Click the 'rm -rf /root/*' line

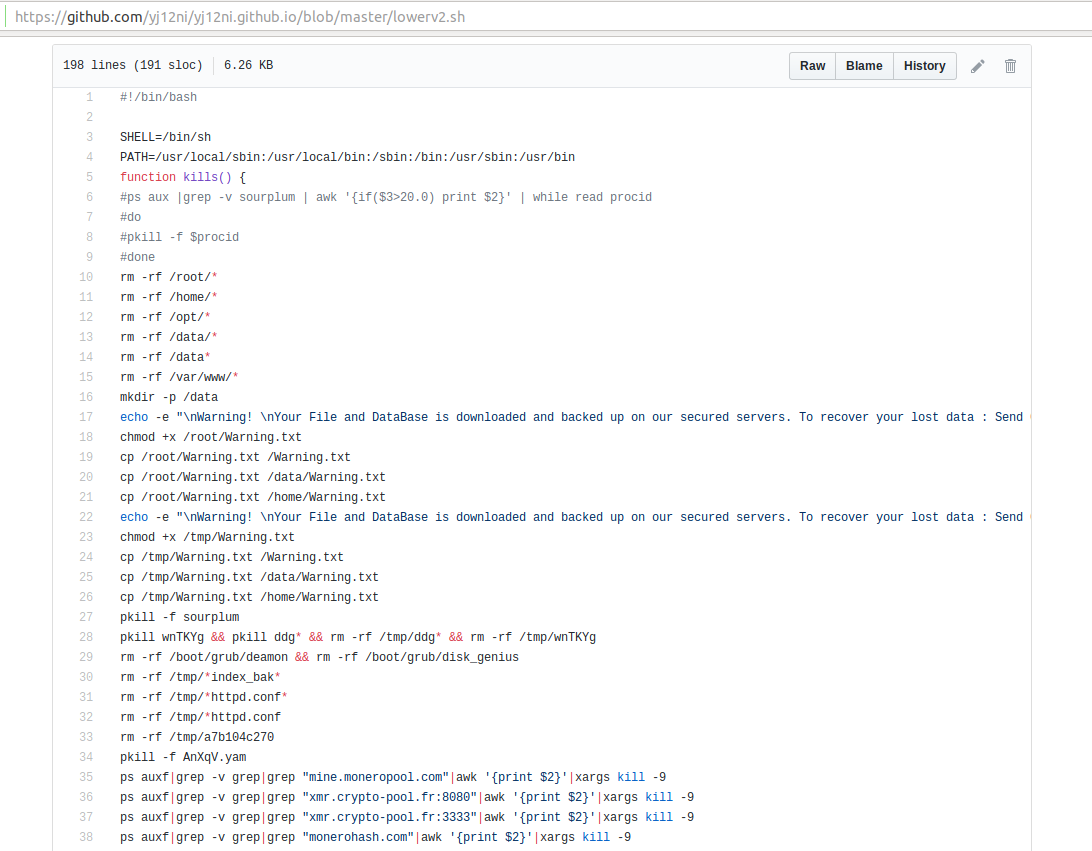169,277
